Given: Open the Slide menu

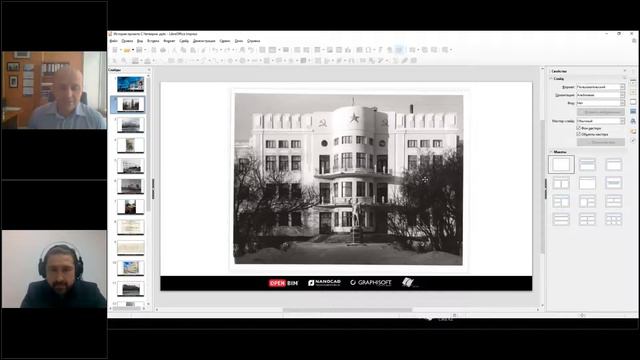Looking at the screenshot, I should (x=184, y=41).
